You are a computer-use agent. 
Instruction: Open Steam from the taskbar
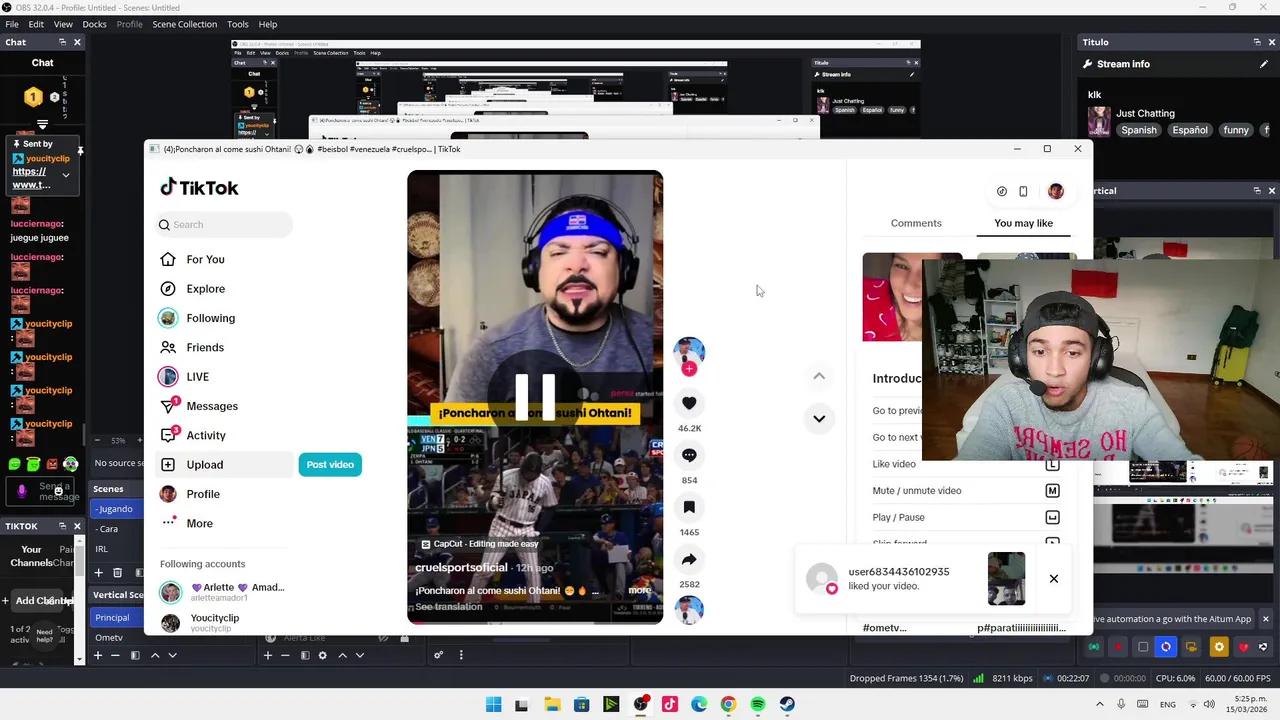tap(787, 704)
